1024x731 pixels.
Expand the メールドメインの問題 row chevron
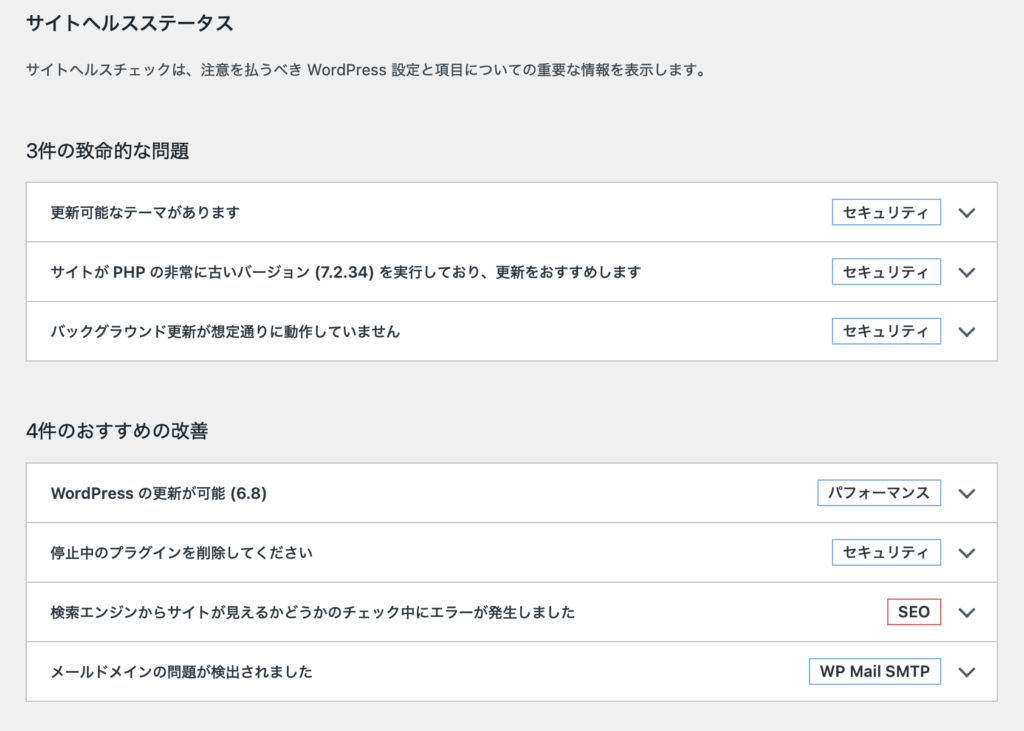(x=967, y=672)
